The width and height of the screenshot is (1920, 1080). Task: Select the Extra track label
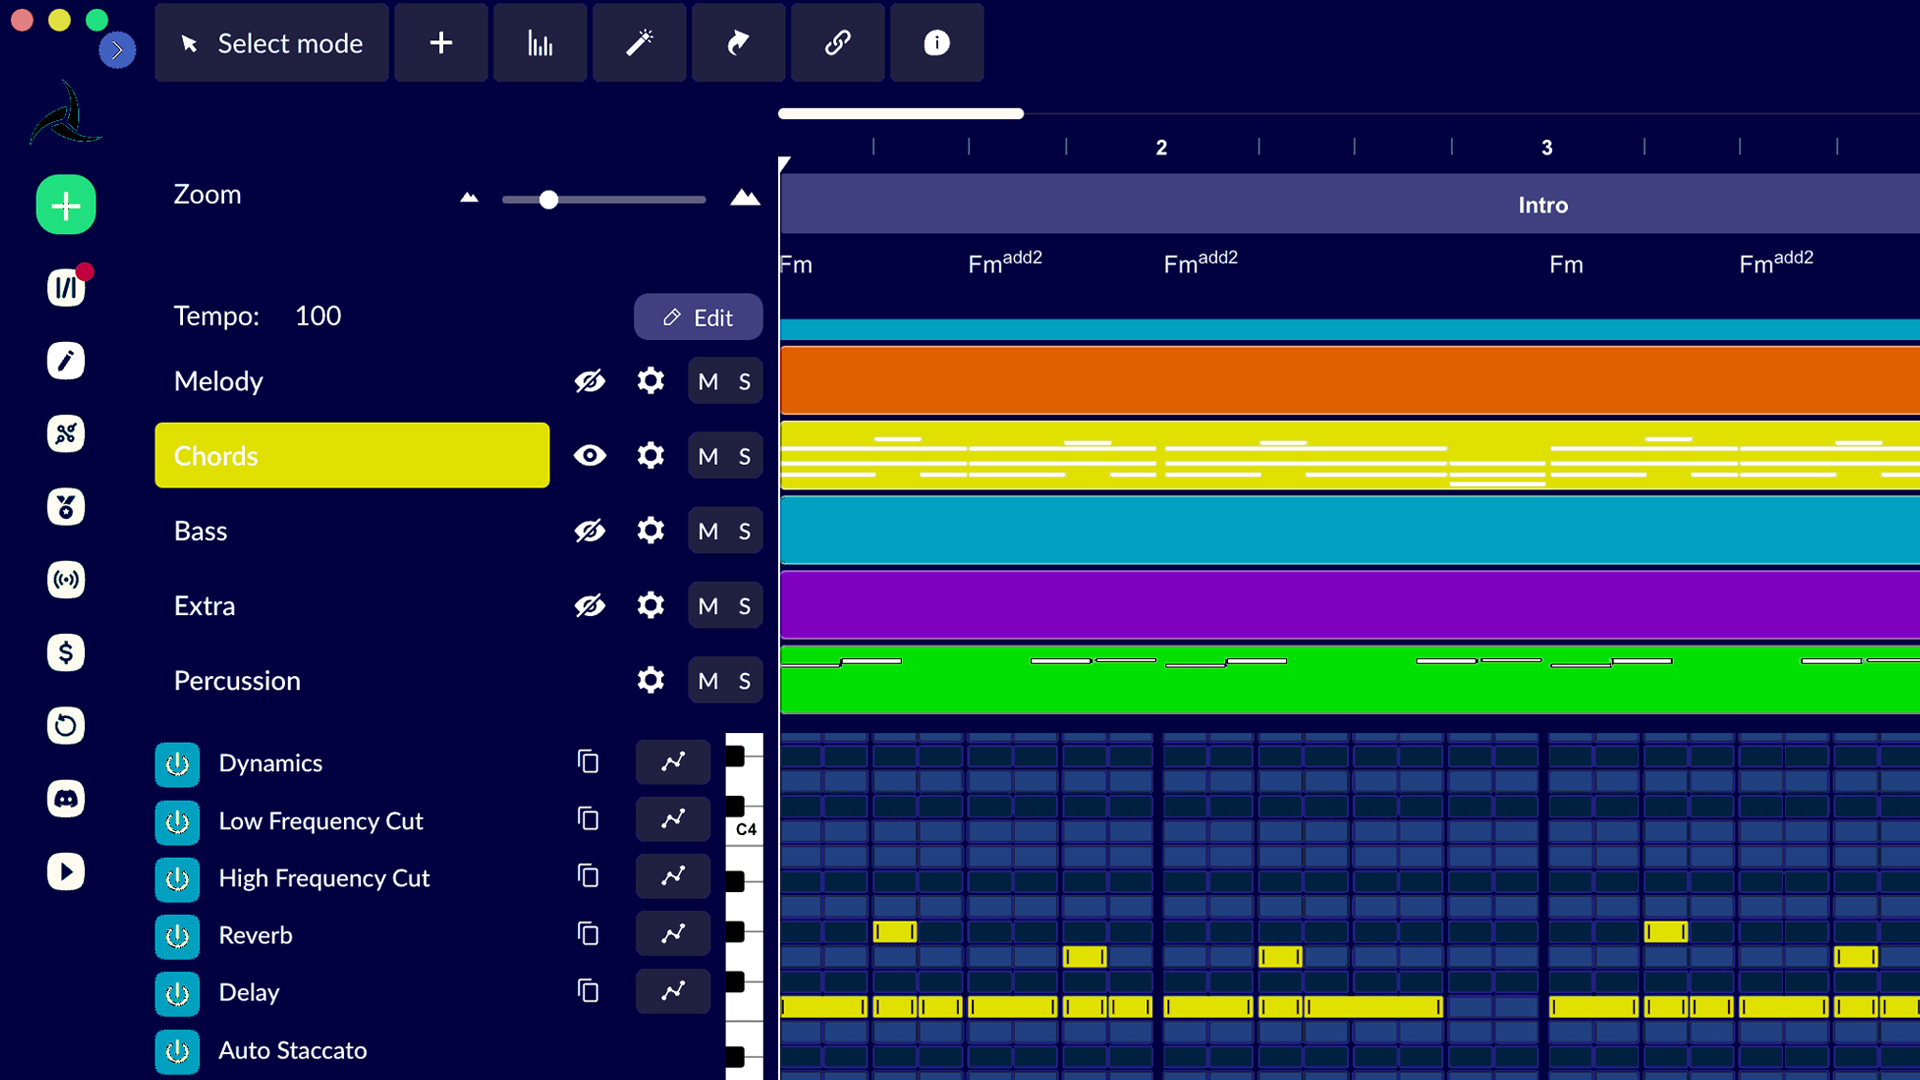click(x=204, y=606)
